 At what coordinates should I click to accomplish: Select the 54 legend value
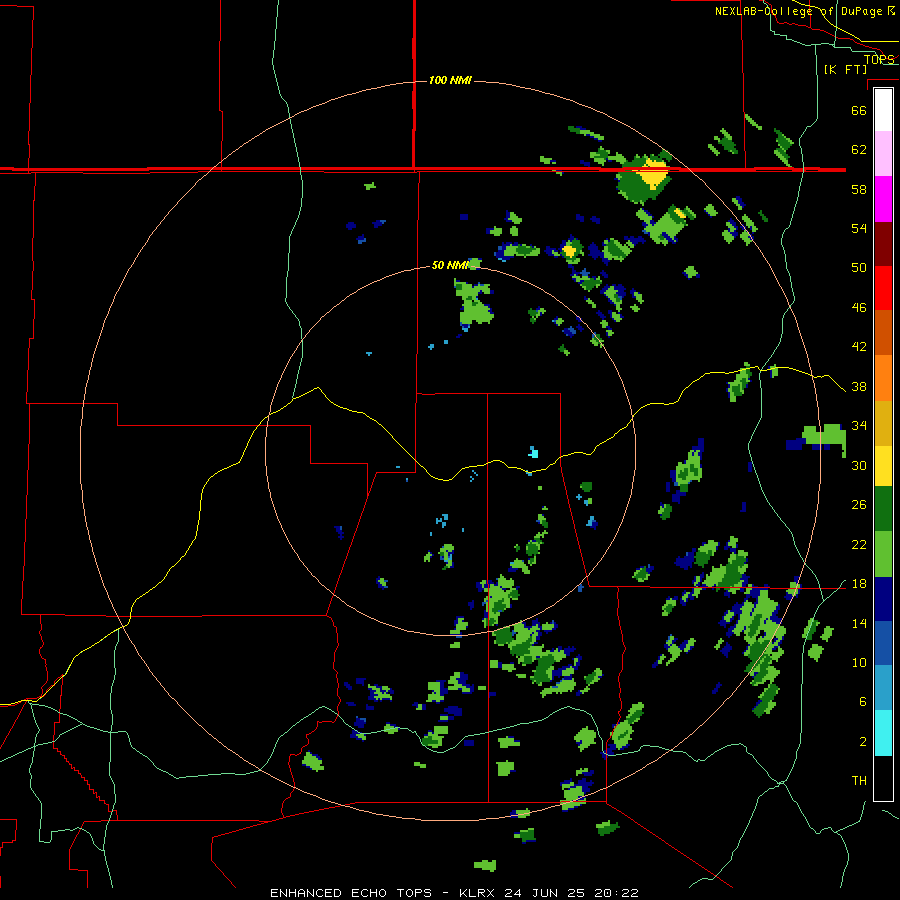click(859, 228)
